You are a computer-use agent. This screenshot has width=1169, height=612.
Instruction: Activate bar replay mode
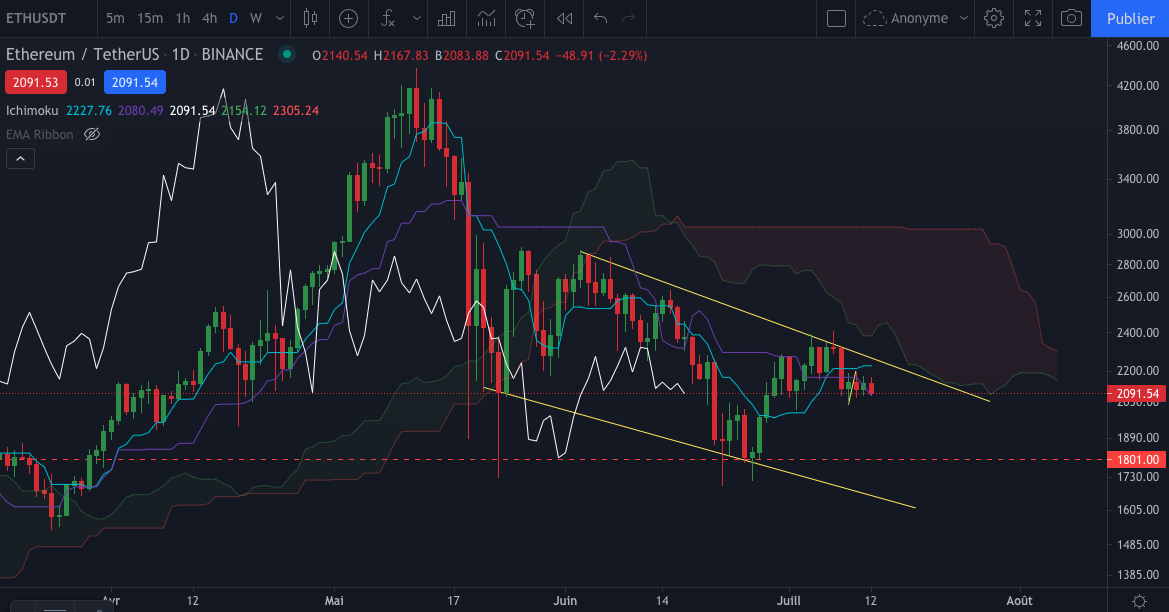(563, 18)
